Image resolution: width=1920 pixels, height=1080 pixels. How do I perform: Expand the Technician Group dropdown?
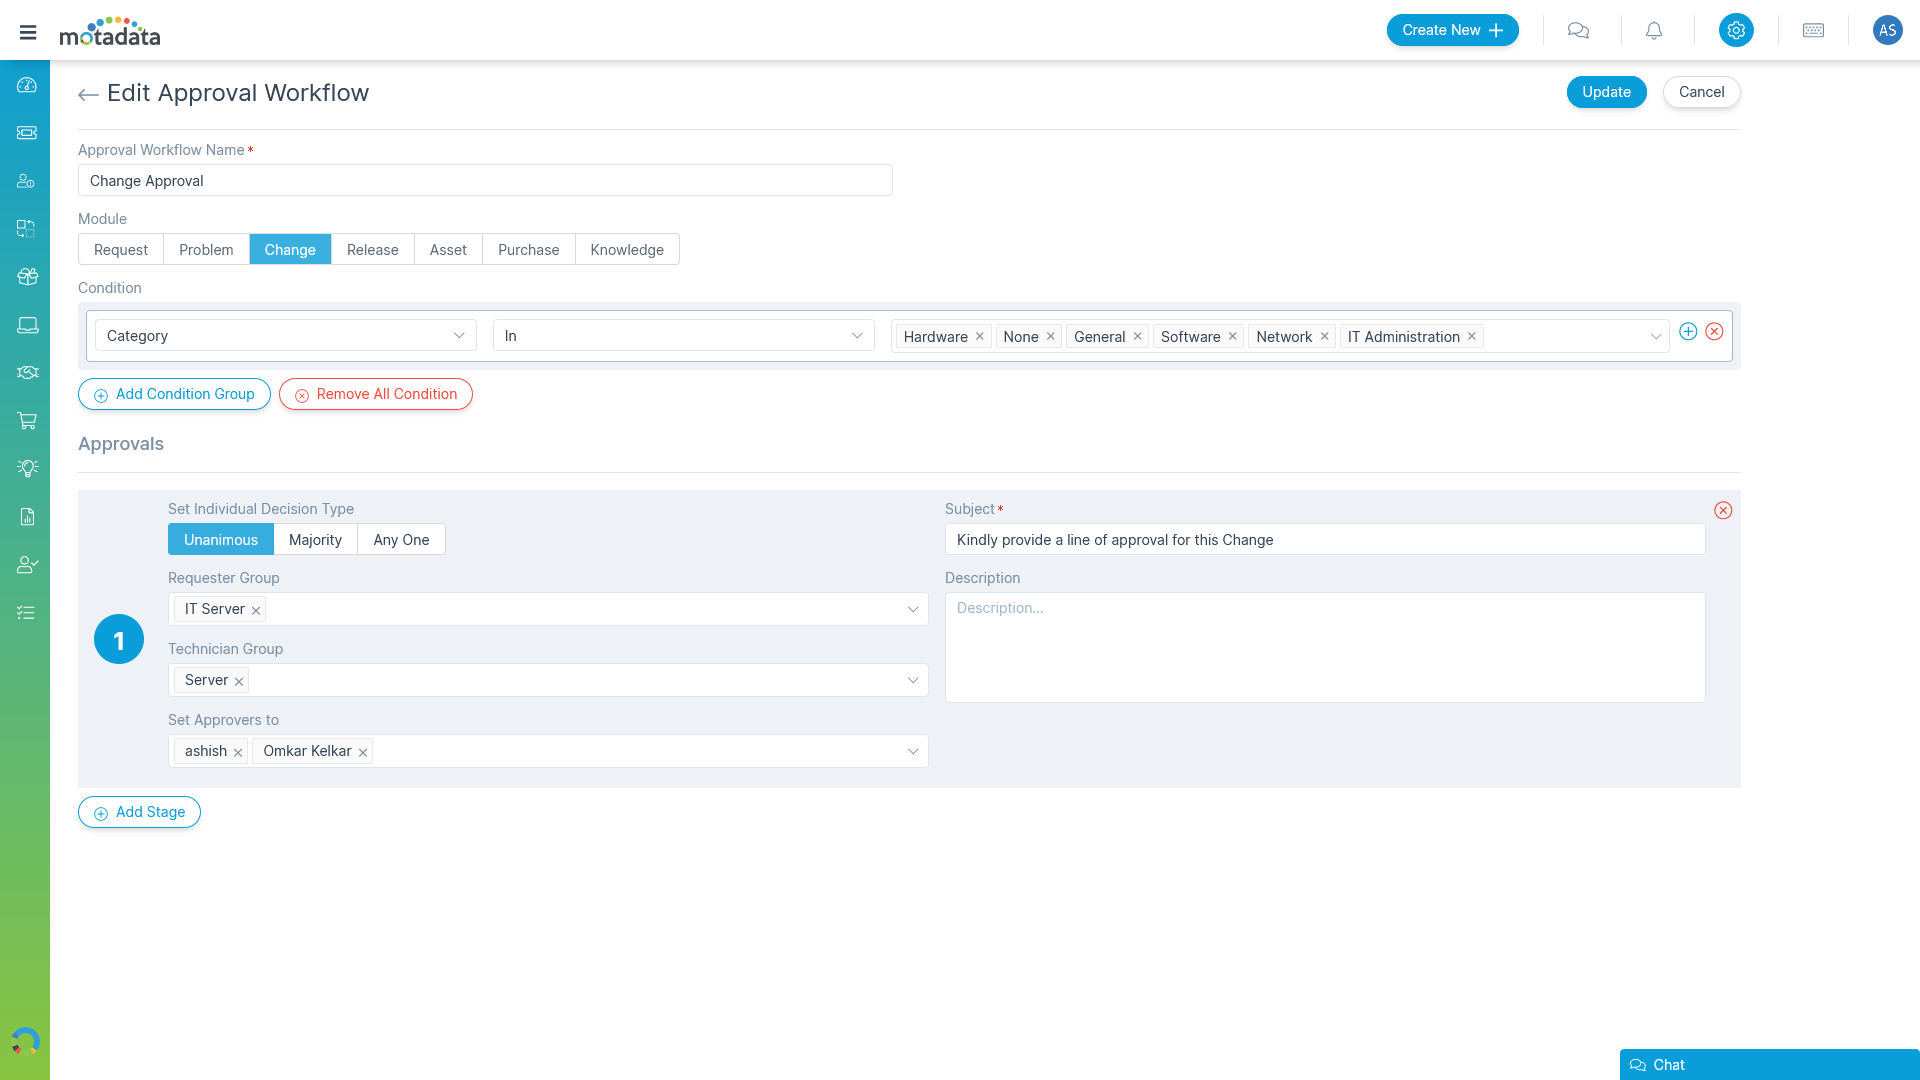(913, 680)
